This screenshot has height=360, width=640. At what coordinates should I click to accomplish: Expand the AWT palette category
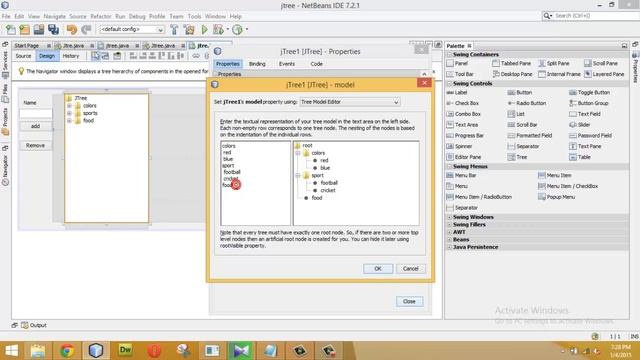point(449,232)
